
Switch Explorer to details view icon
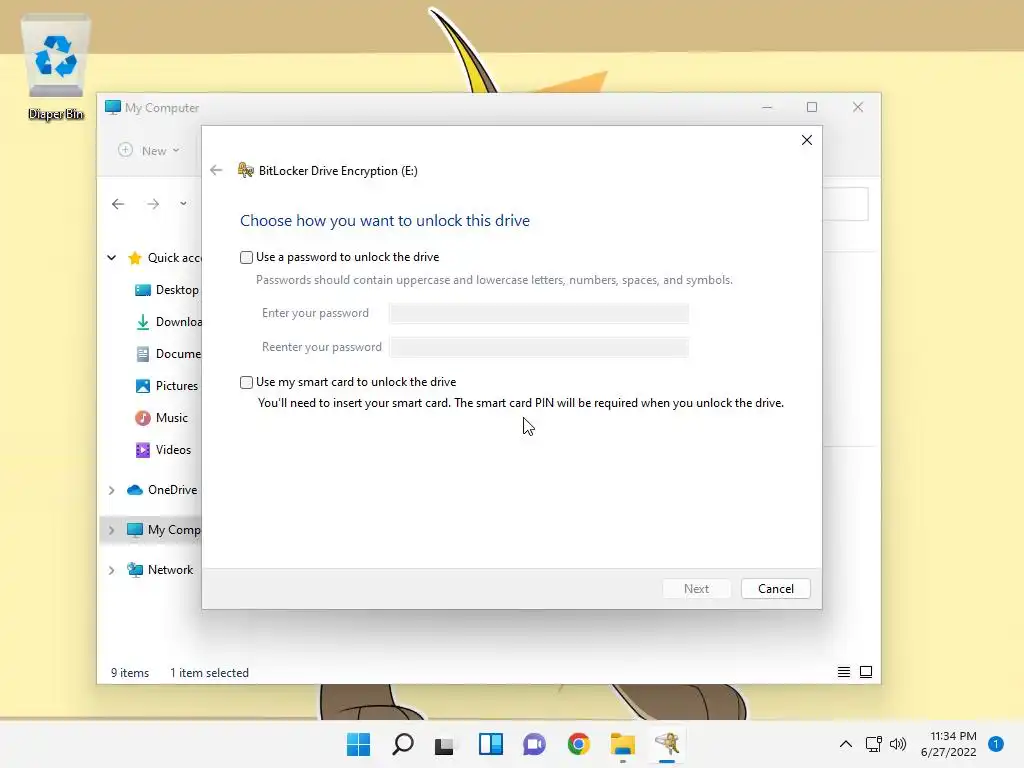844,672
